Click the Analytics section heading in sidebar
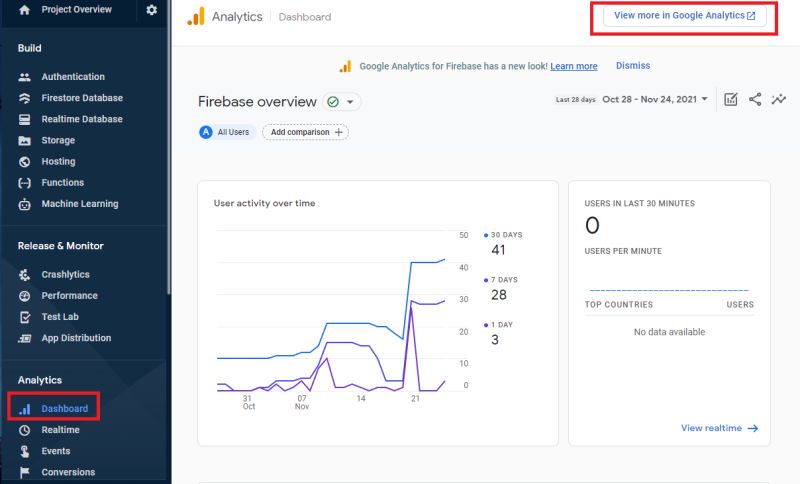This screenshot has width=800, height=484. click(x=40, y=380)
